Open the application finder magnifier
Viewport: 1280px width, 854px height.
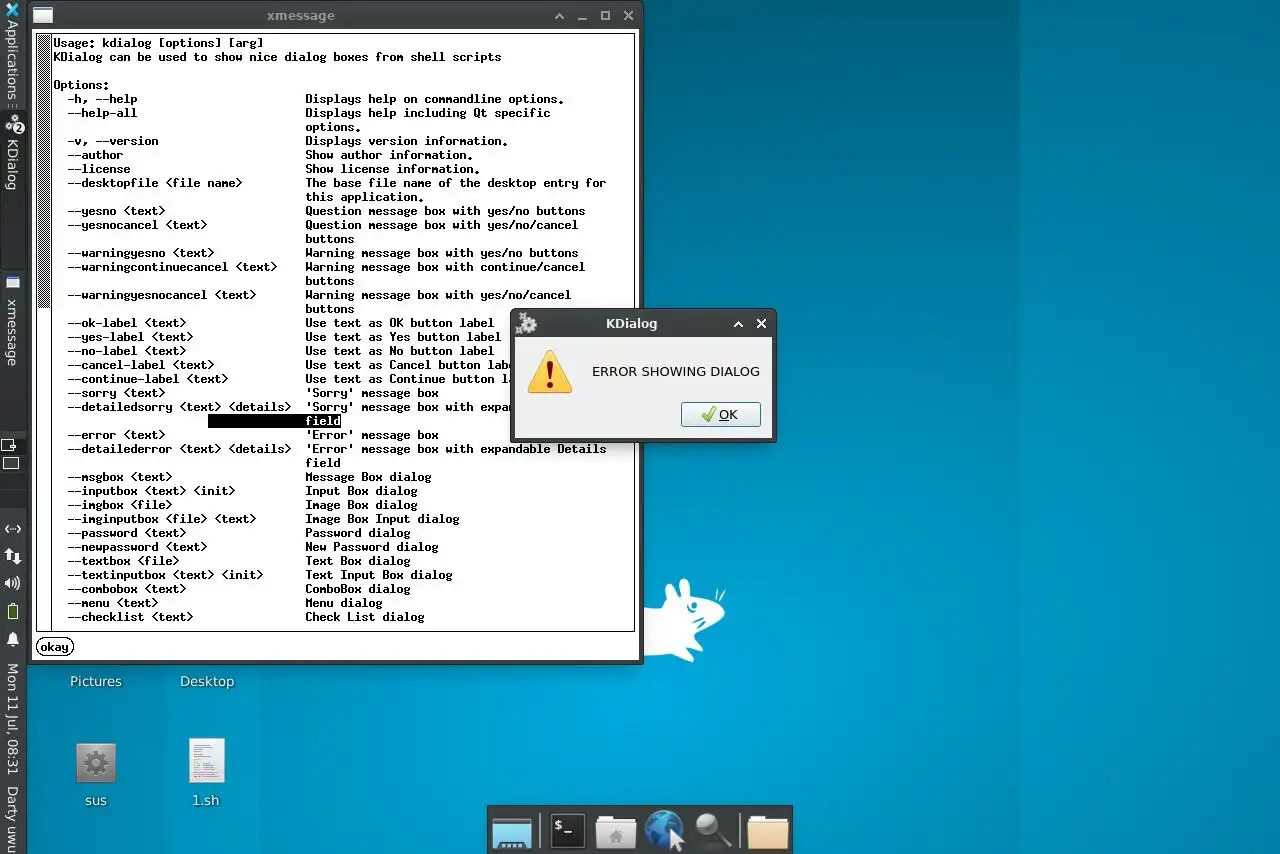click(x=713, y=831)
